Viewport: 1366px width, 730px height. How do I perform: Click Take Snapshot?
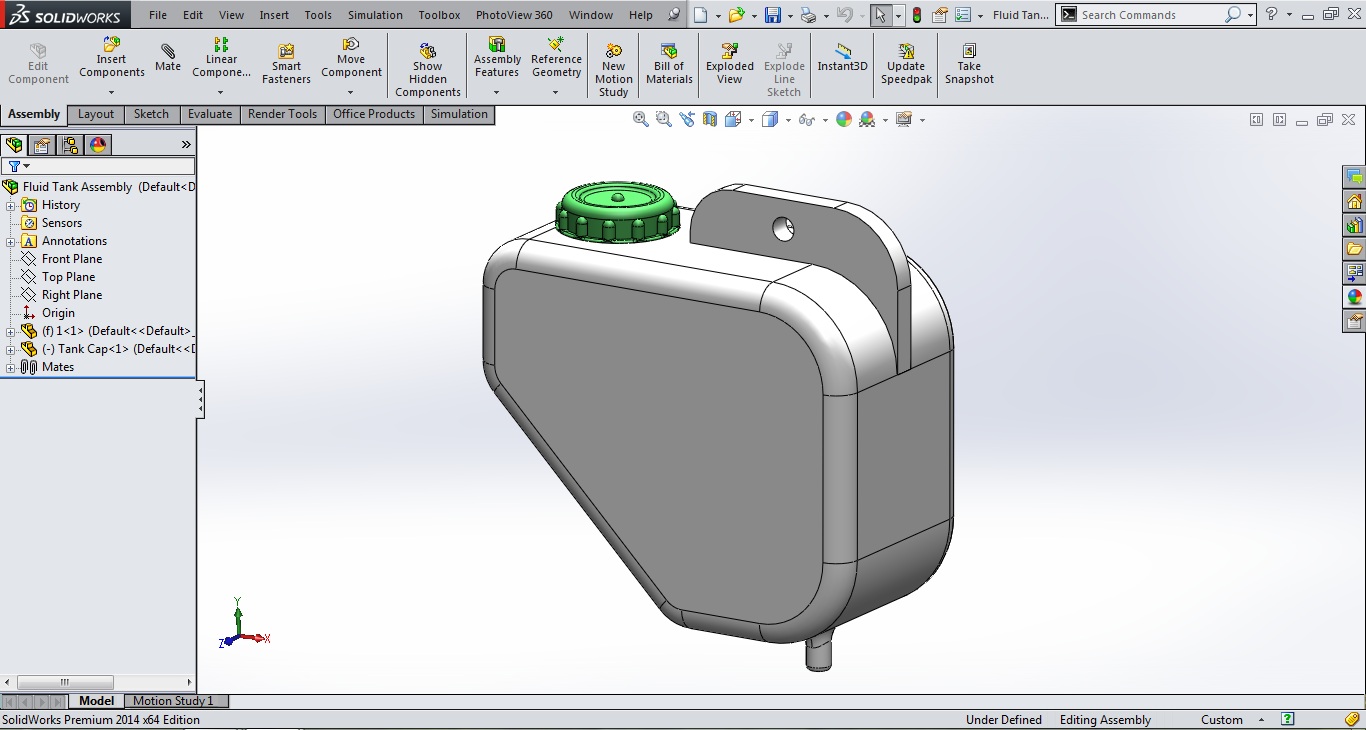[x=969, y=65]
